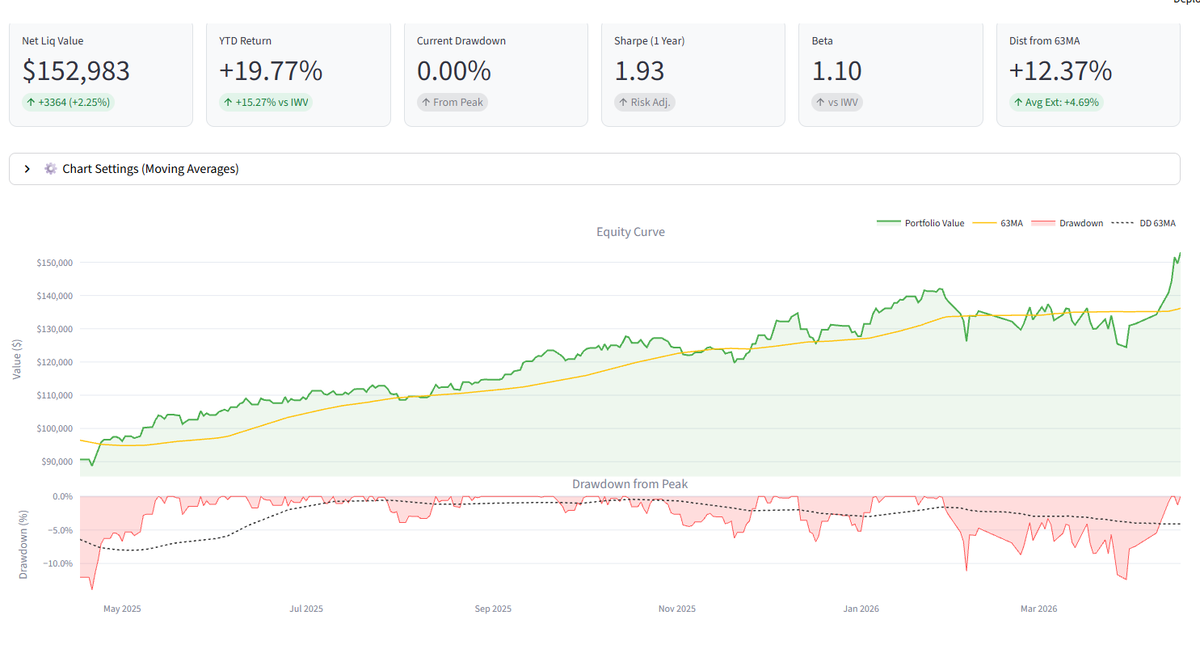Click the Value ($) axis title
The height and width of the screenshot is (649, 1200).
(x=17, y=361)
